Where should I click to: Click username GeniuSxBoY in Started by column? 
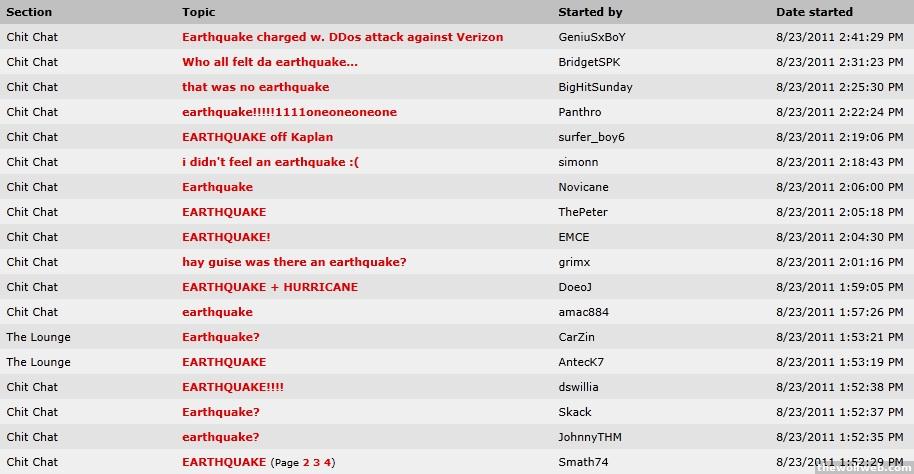coord(592,37)
